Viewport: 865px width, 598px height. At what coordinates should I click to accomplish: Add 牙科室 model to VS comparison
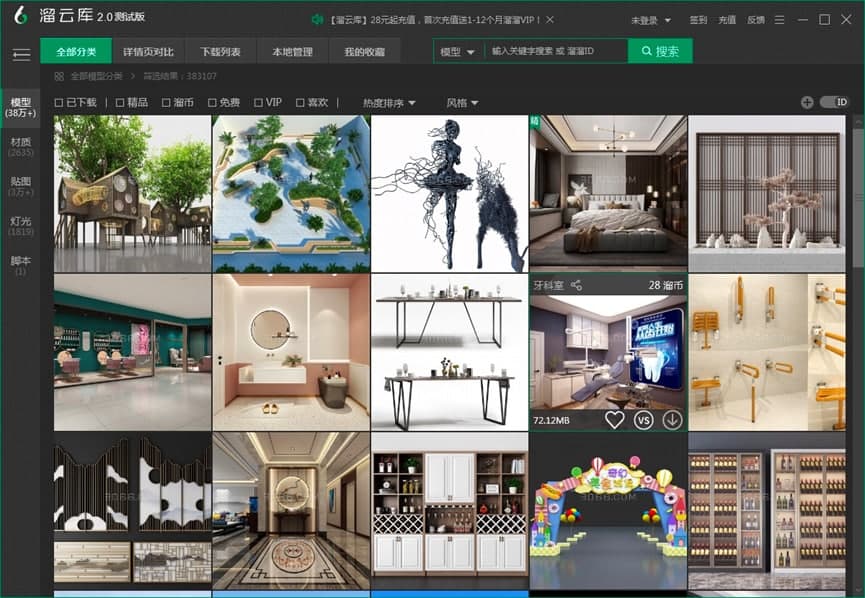[x=643, y=420]
